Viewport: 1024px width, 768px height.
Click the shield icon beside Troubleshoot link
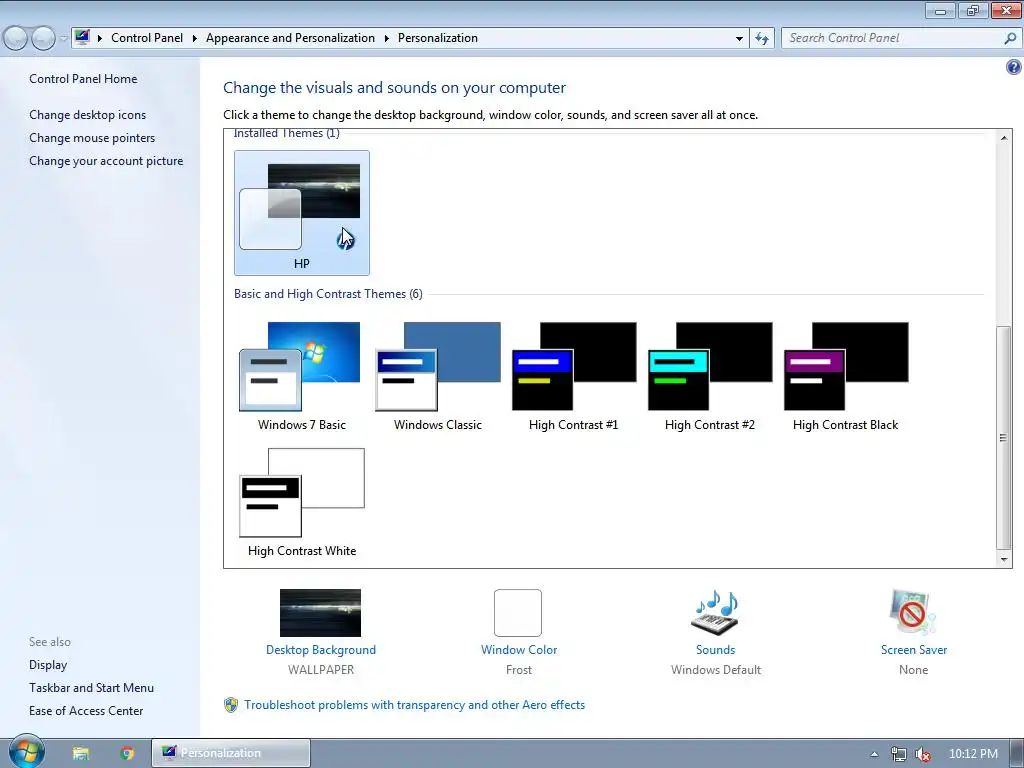[x=231, y=705]
